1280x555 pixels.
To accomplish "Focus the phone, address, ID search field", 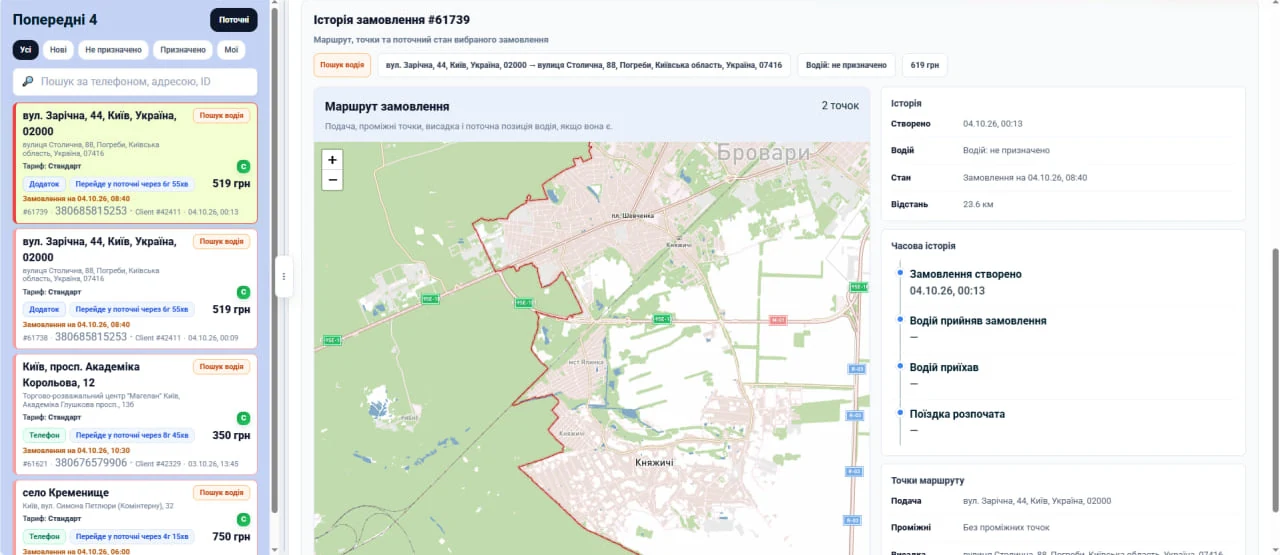I will 135,81.
